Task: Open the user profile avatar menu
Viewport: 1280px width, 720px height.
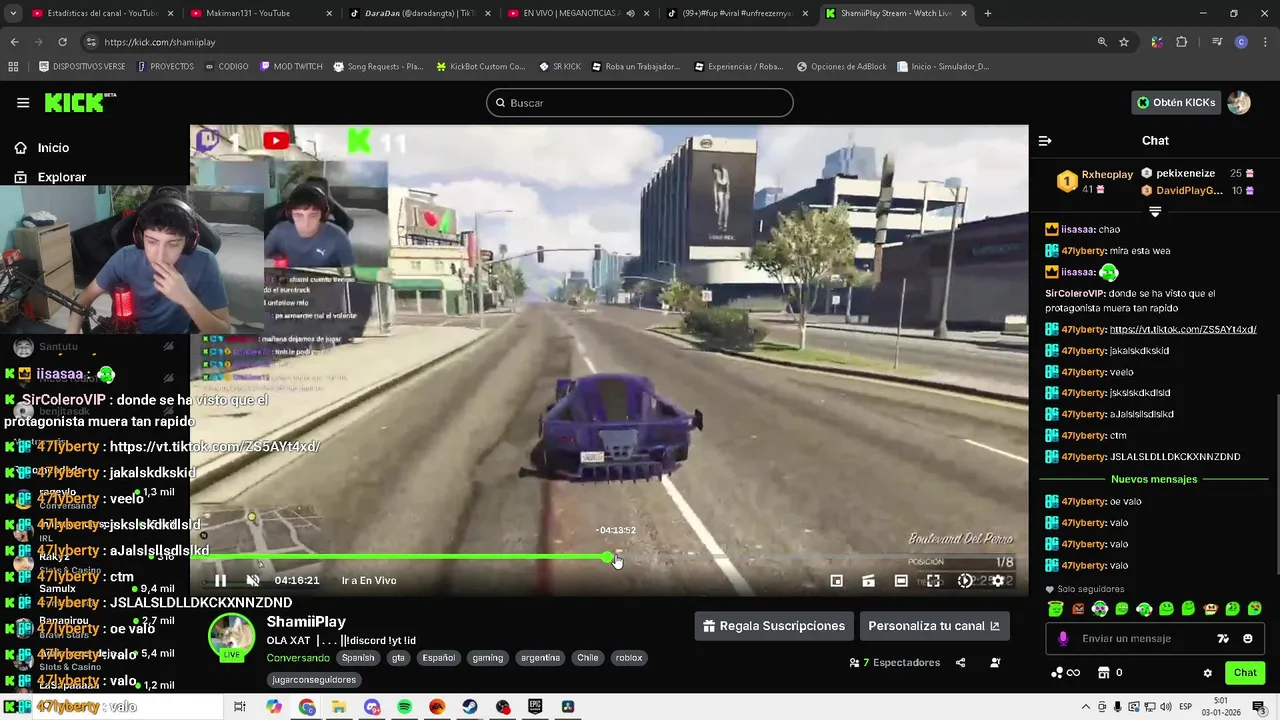Action: 1239,102
